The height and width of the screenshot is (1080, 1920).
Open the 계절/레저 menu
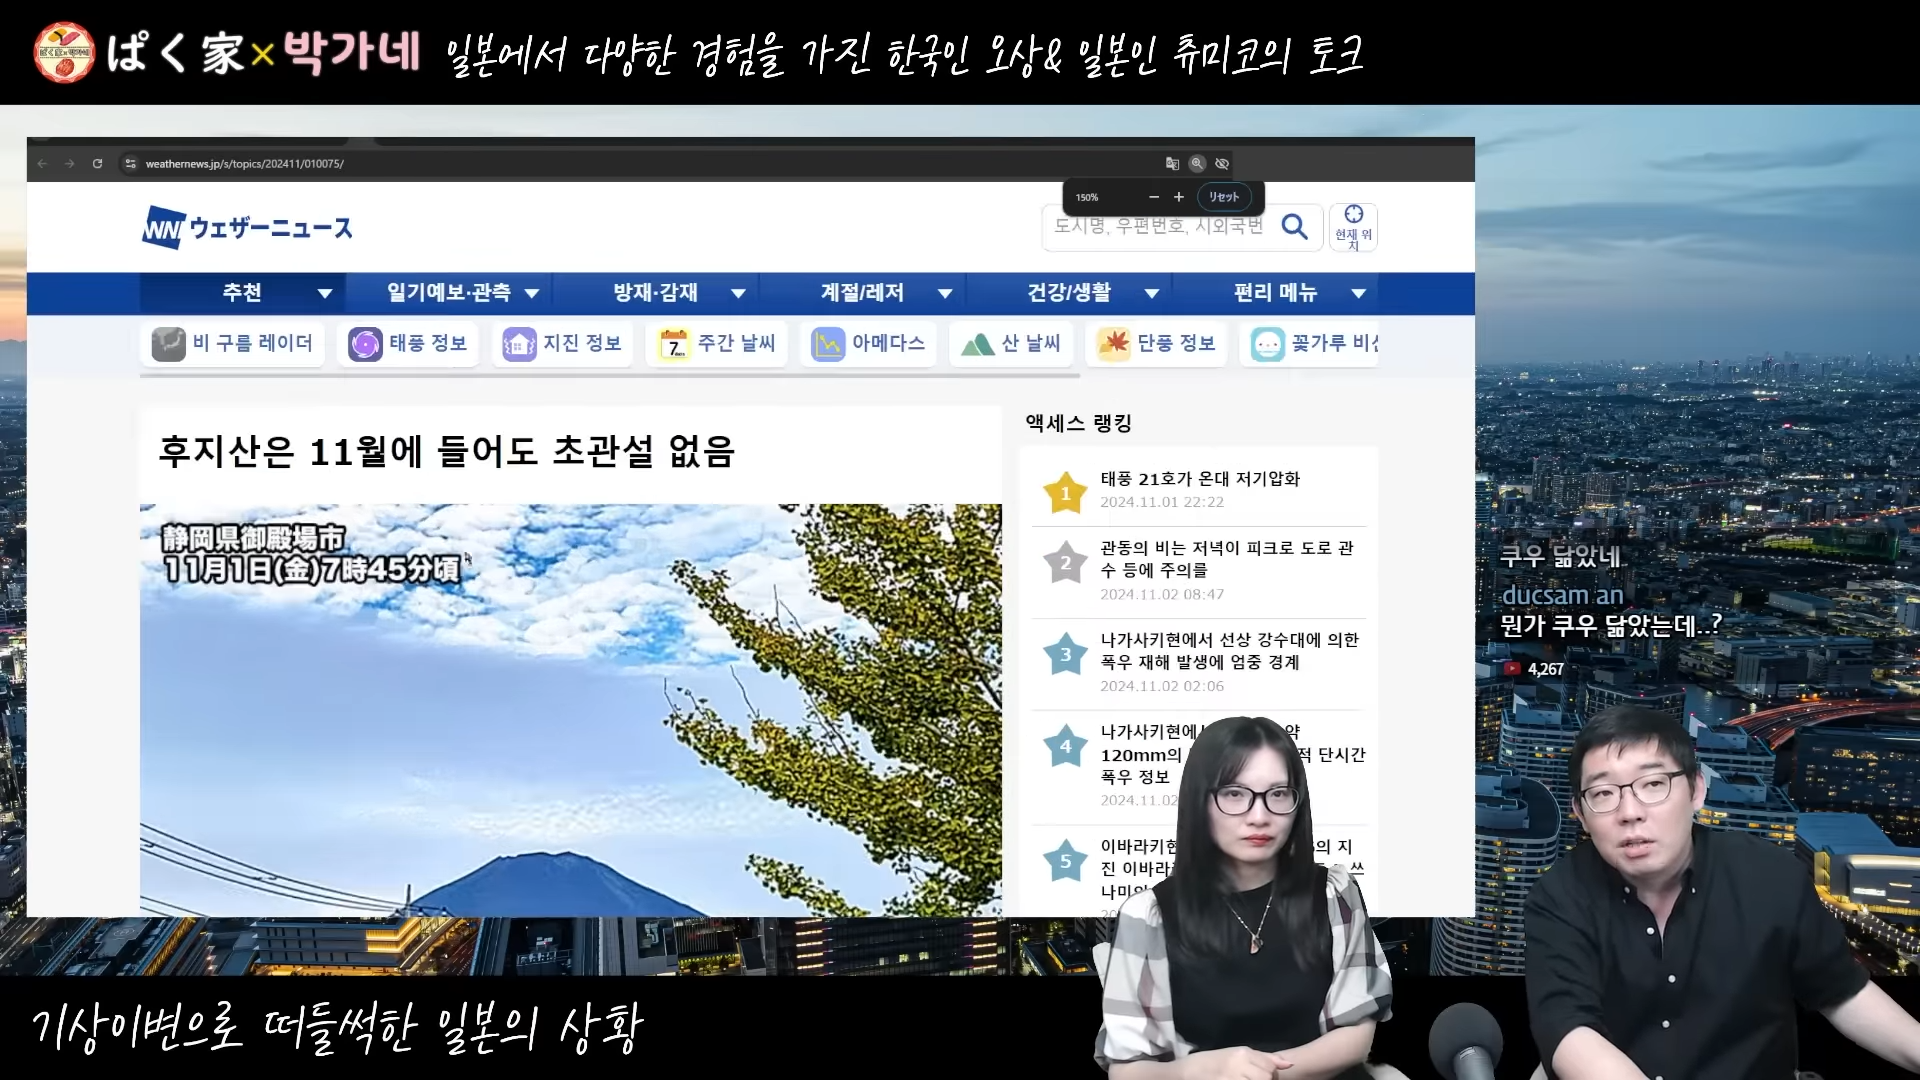862,293
